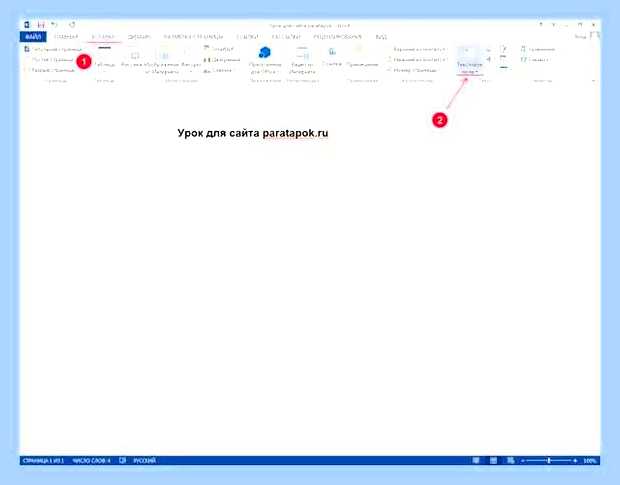620x485 pixels.
Task: Click the zoom slider in the status bar
Action: pos(549,460)
